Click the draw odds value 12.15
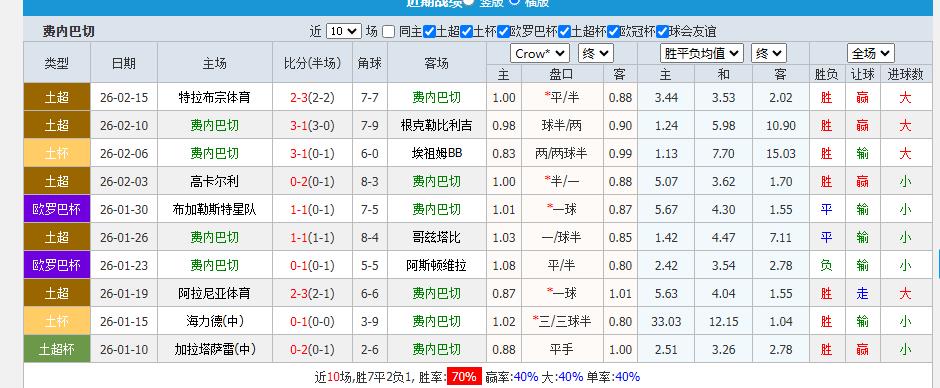 724,321
